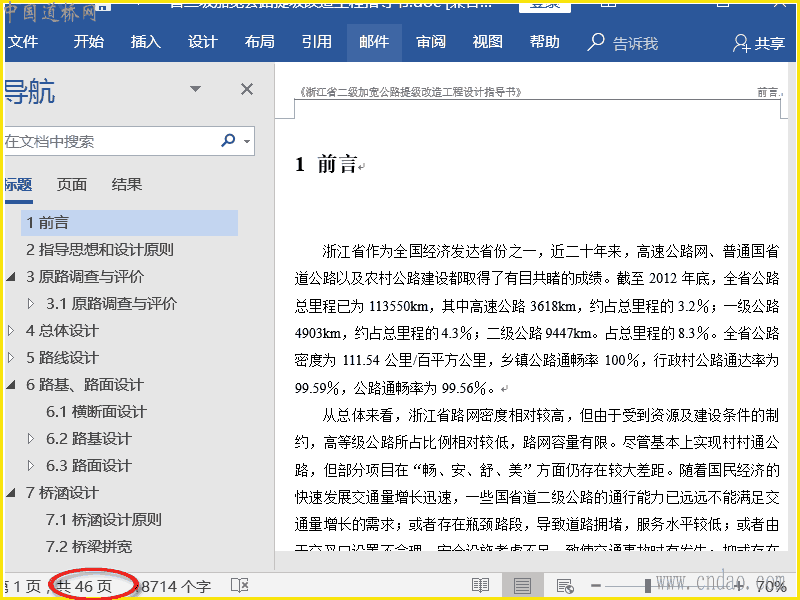The height and width of the screenshot is (600, 800).
Task: Open the 帮助 ribbon tab
Action: 545,42
